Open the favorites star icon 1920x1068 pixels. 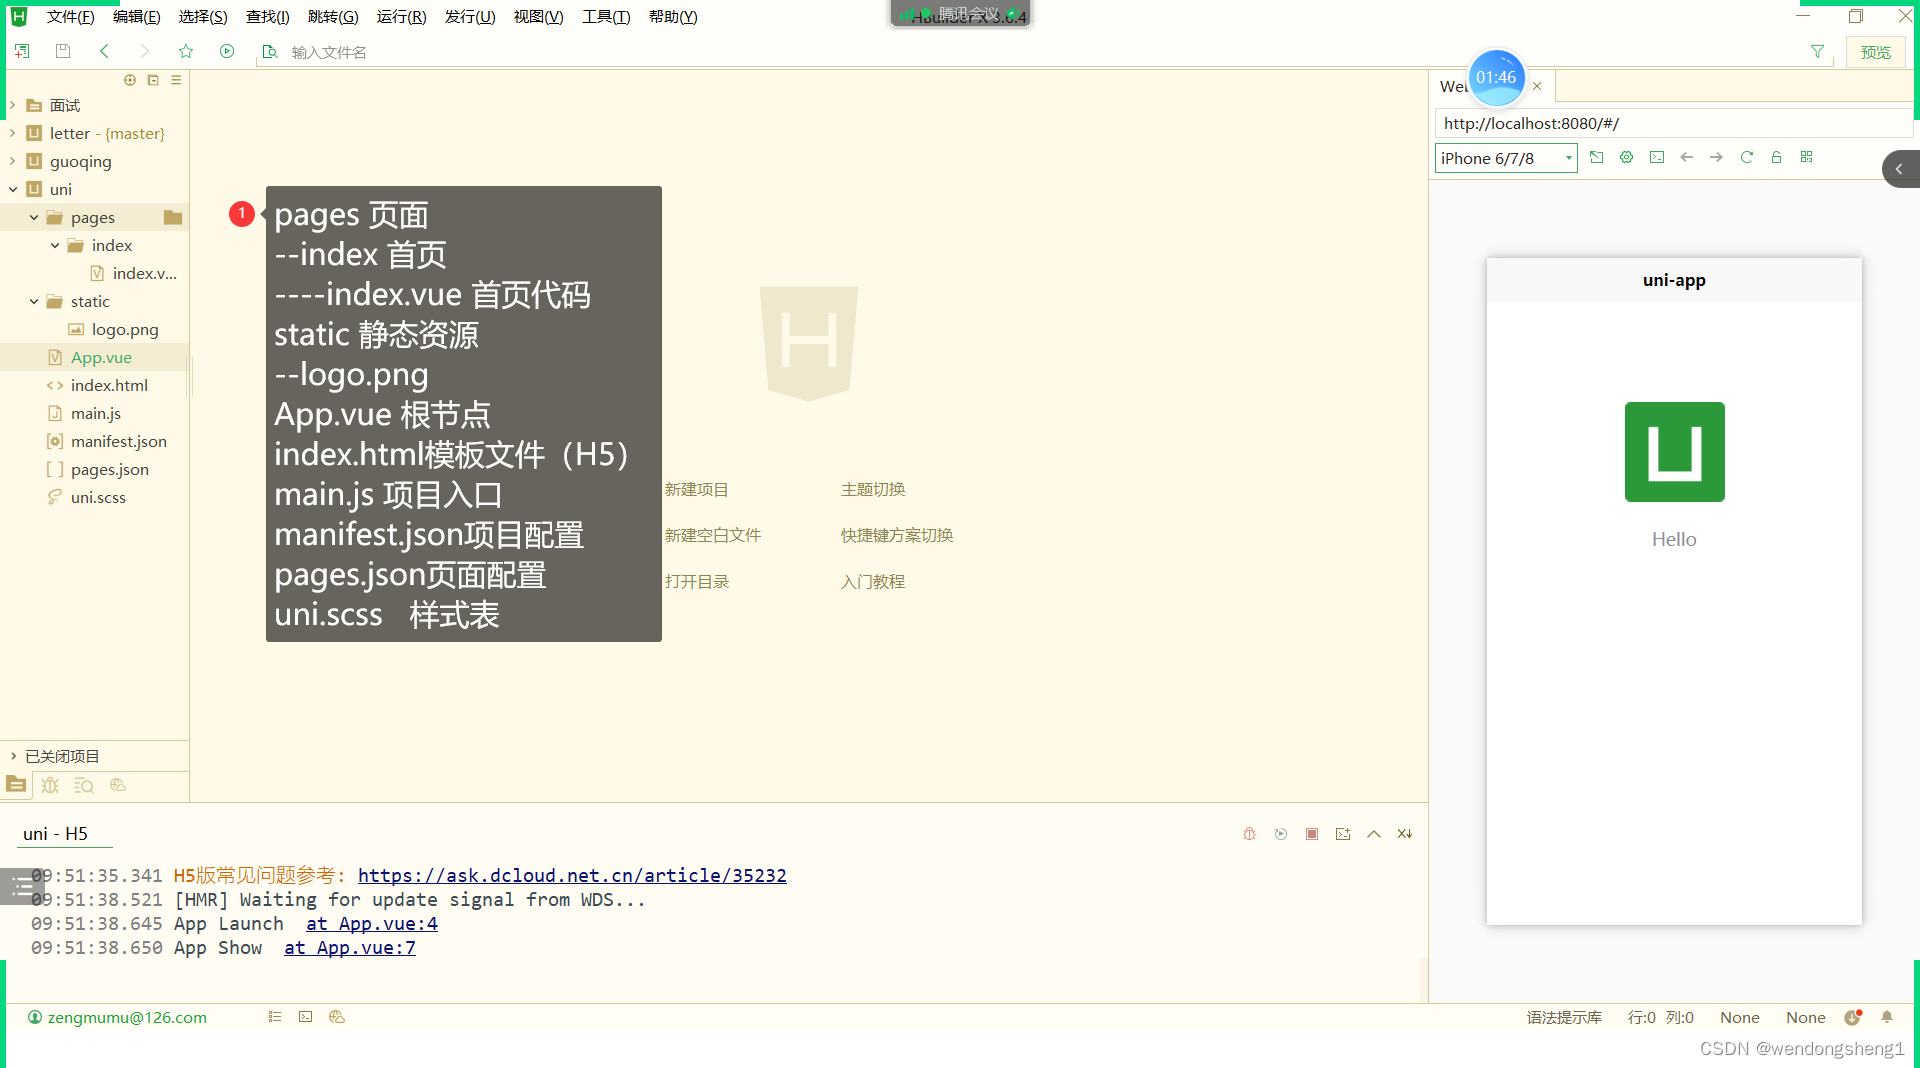point(186,51)
